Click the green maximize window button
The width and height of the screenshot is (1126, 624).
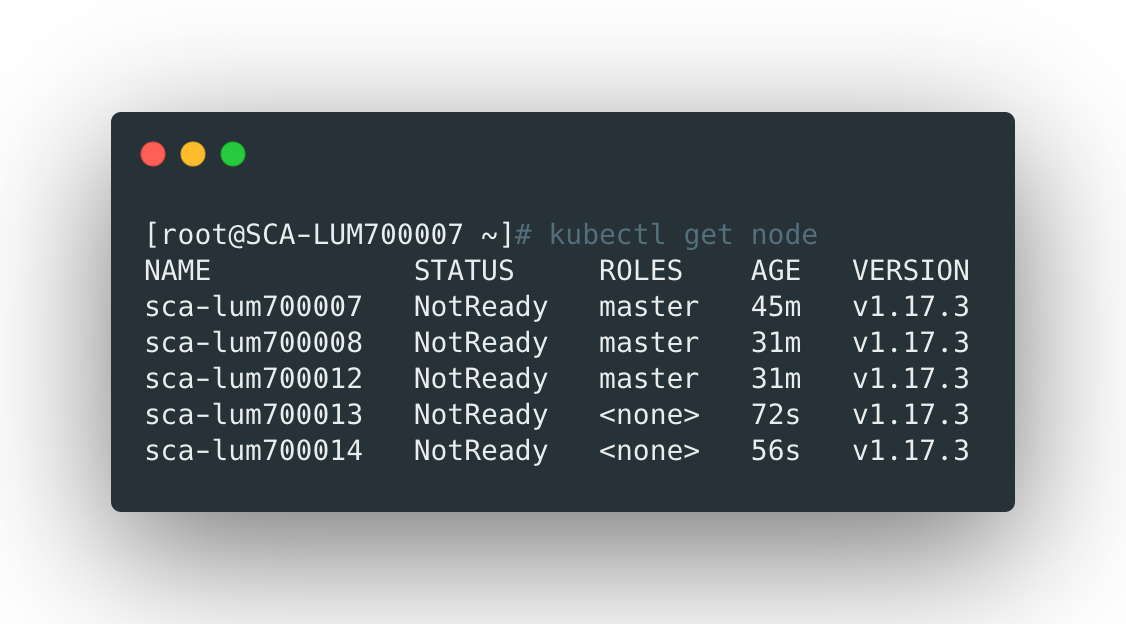click(233, 154)
